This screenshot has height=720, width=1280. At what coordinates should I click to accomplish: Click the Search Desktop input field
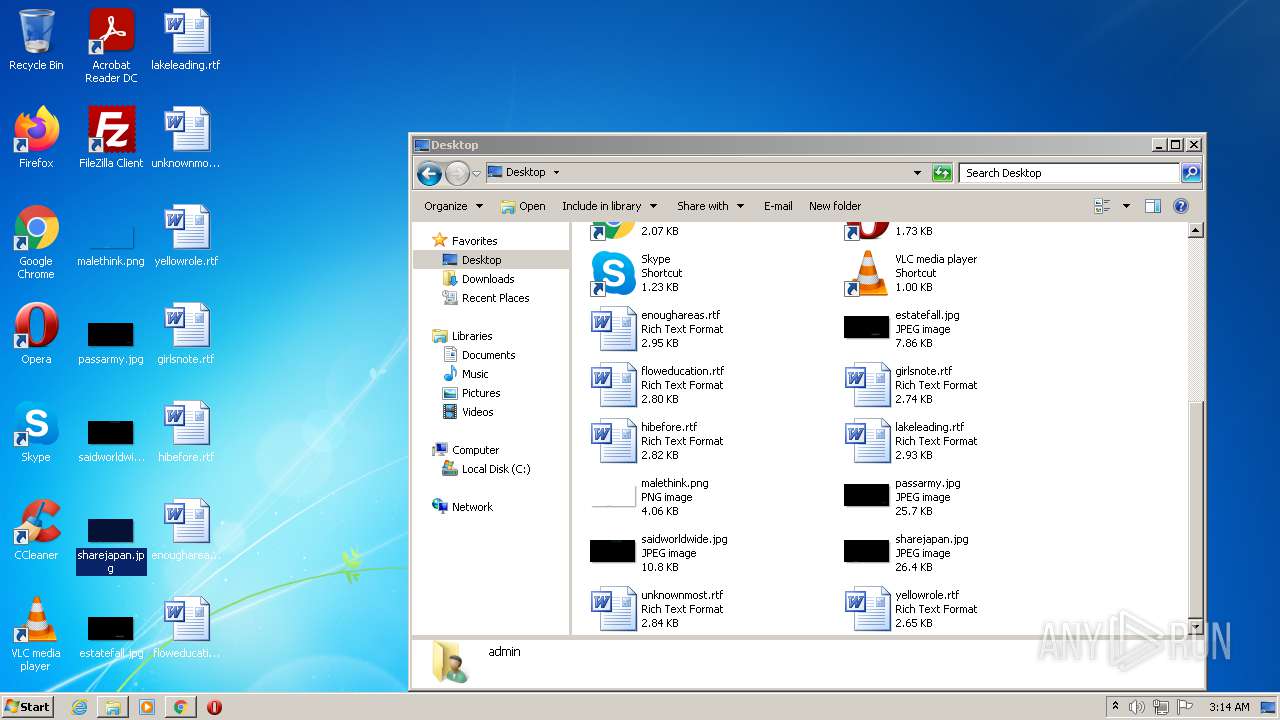pos(1069,173)
